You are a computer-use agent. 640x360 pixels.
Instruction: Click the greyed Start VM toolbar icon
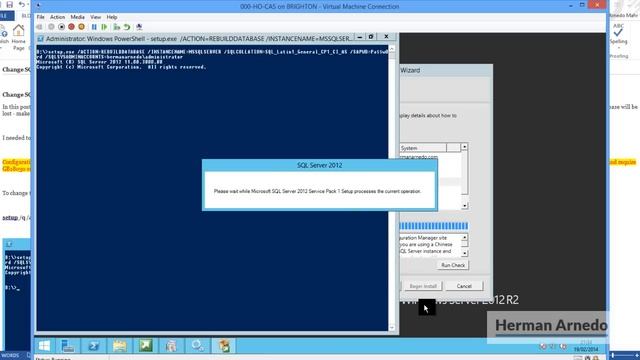(x=51, y=27)
